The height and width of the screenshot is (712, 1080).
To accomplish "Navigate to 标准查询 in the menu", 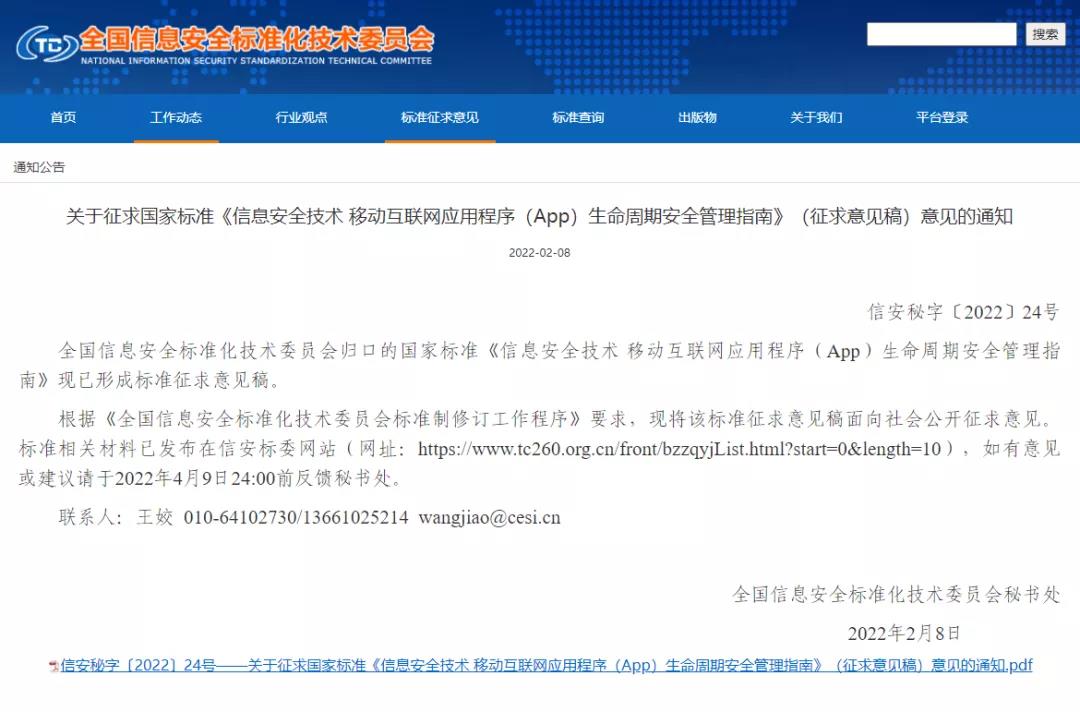I will tap(578, 118).
